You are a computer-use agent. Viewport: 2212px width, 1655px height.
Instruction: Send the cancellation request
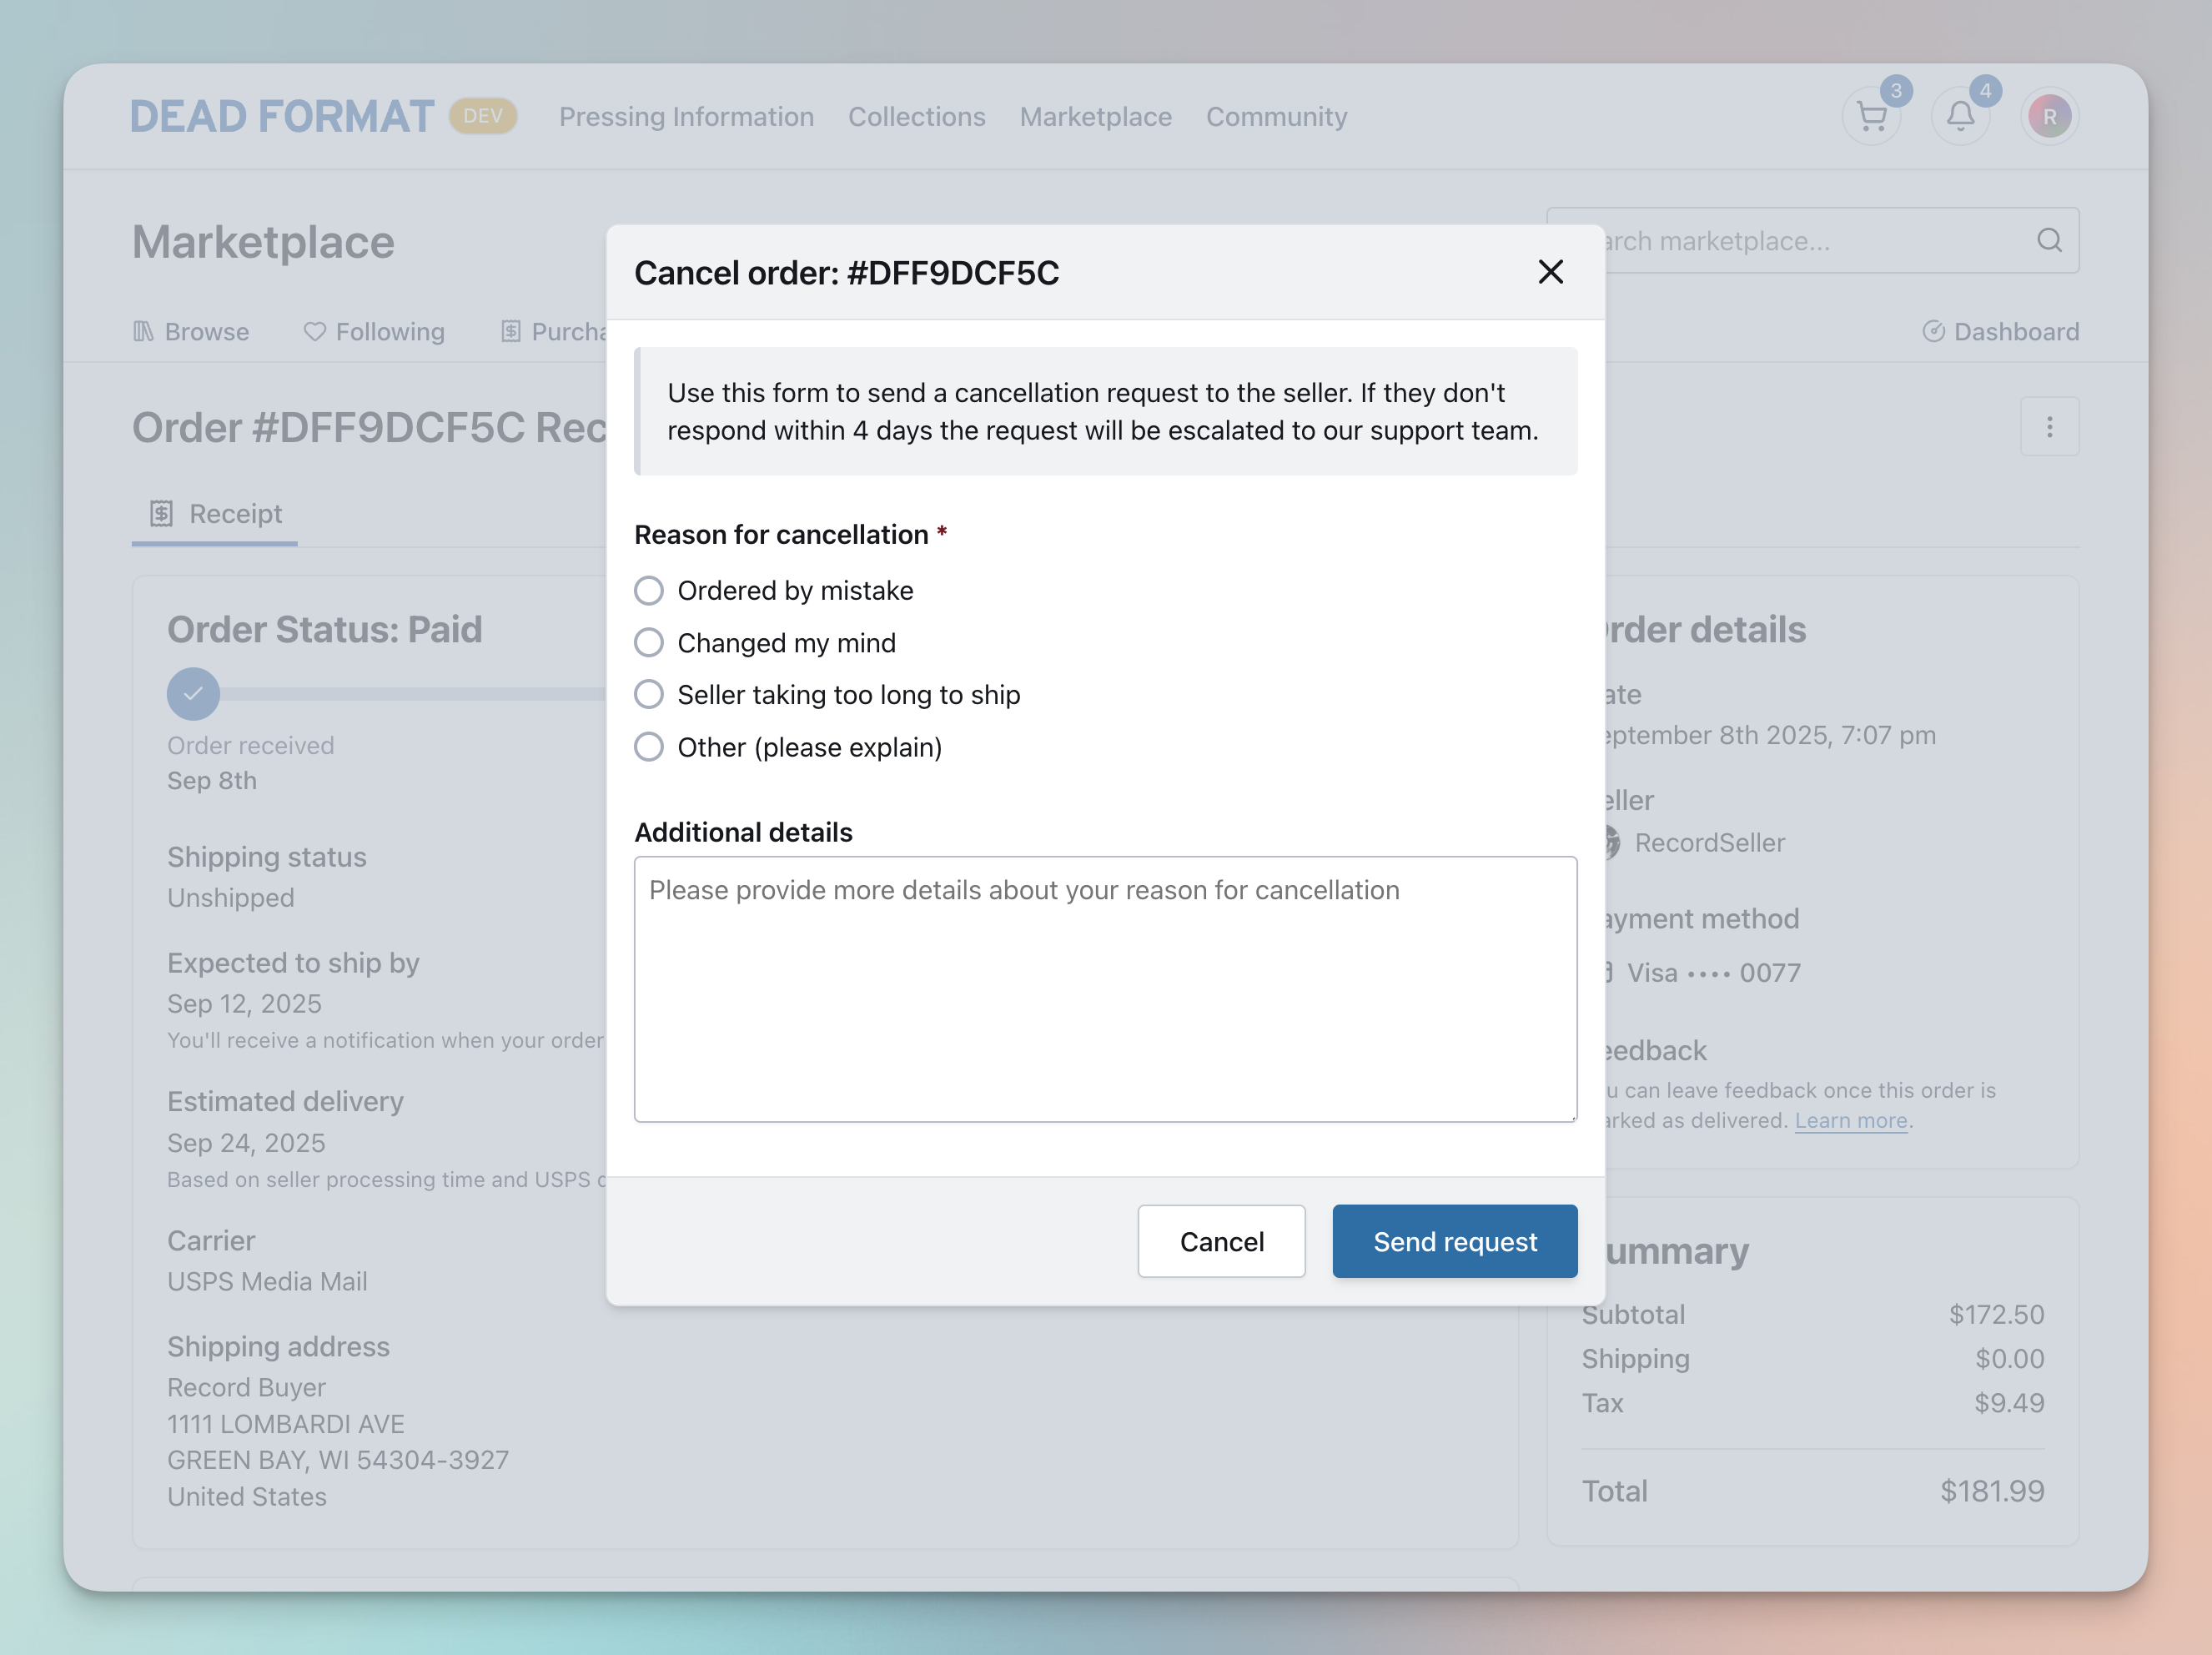(1454, 1241)
